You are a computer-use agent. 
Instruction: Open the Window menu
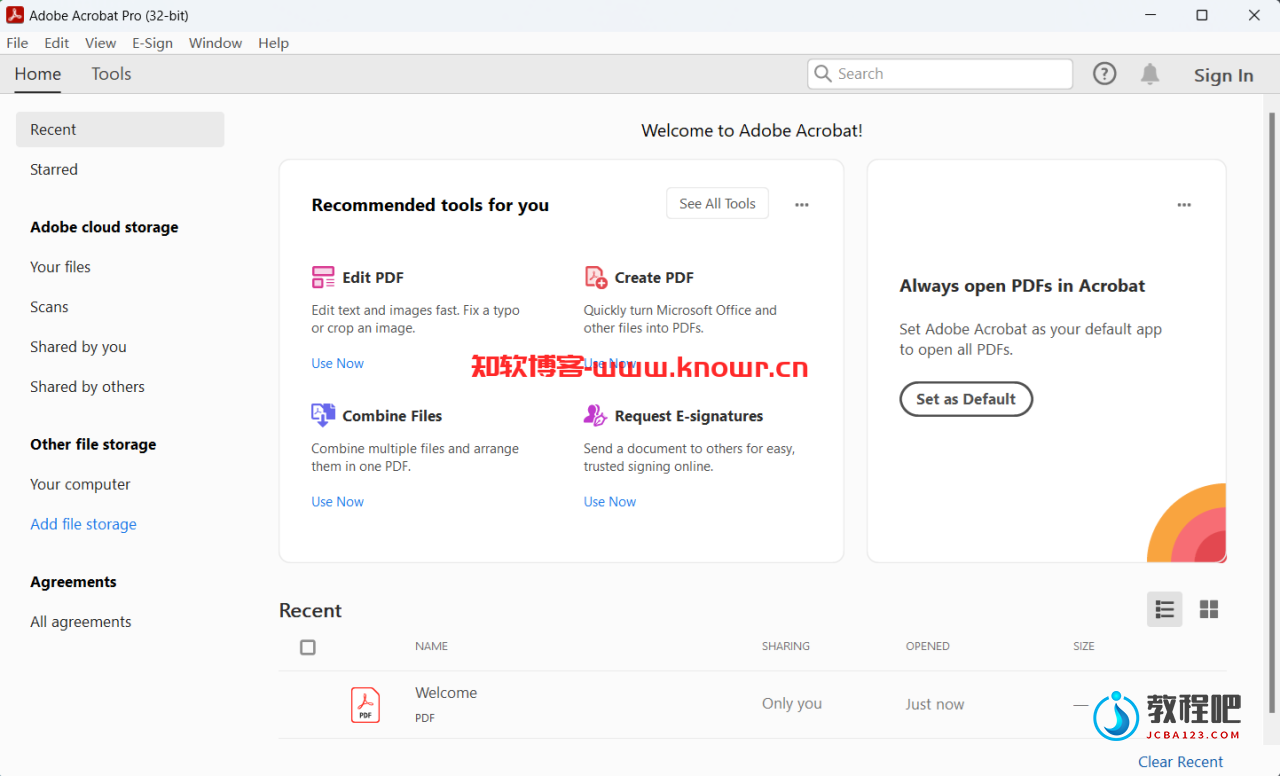(x=215, y=43)
